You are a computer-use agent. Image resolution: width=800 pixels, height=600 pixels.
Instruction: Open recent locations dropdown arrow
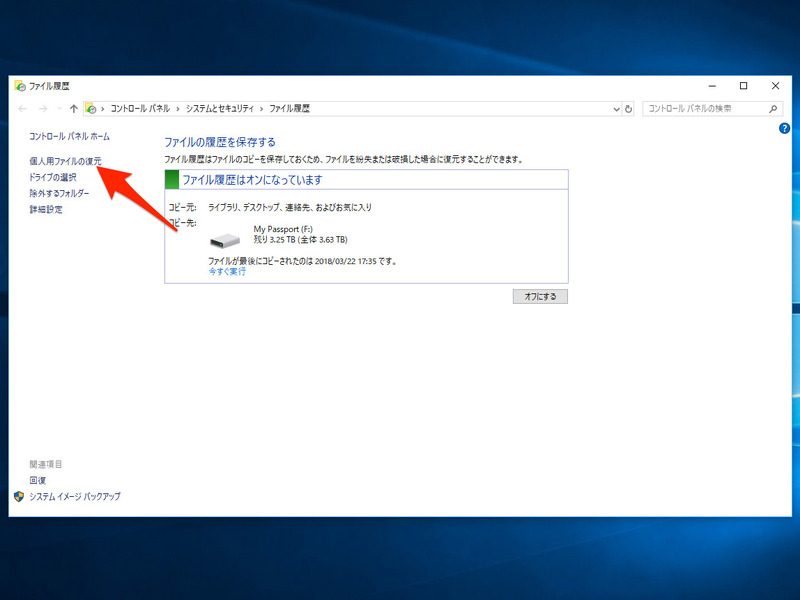(x=59, y=109)
